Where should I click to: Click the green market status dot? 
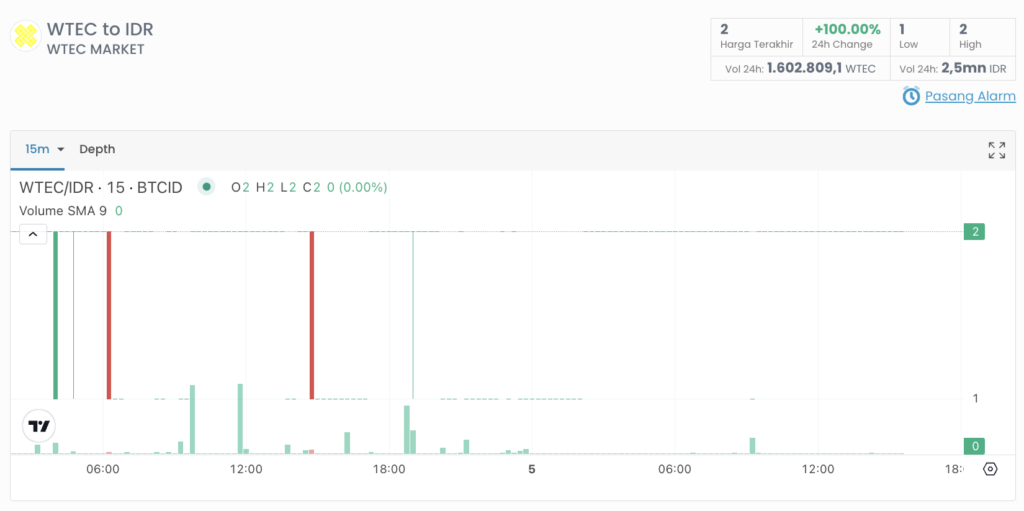(207, 188)
